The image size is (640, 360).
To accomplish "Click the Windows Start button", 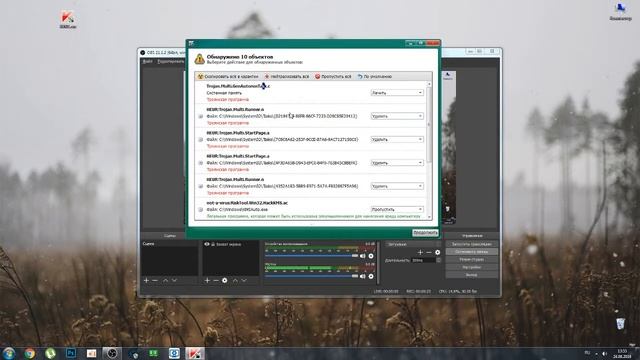I will (9, 353).
